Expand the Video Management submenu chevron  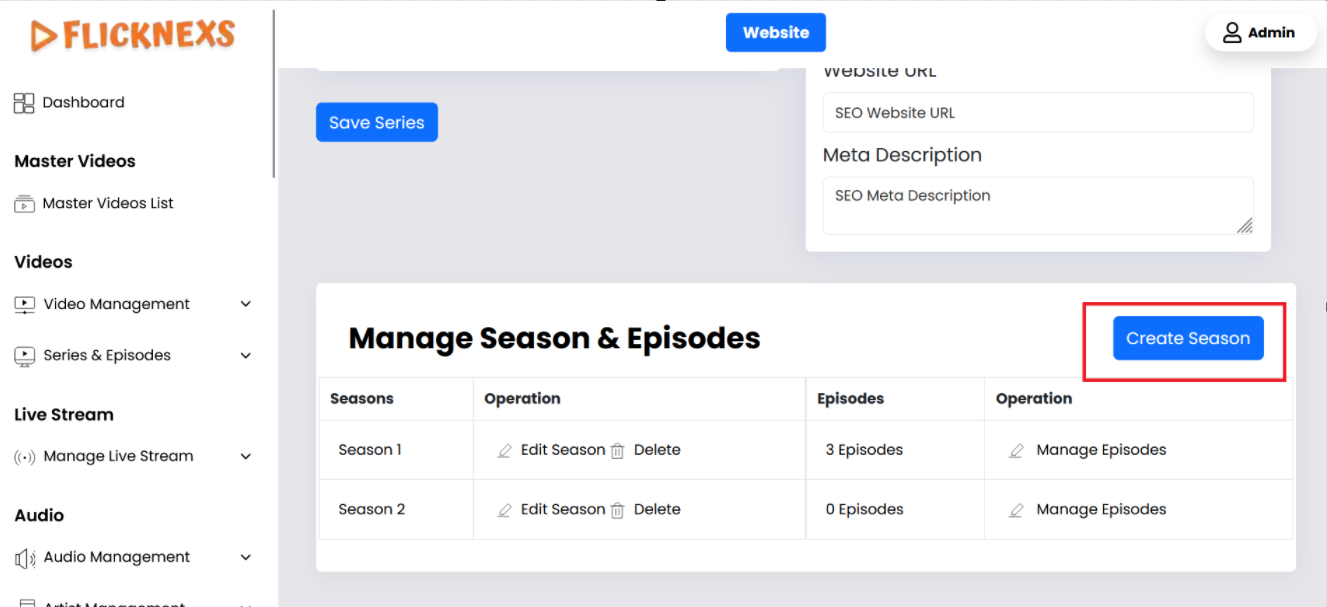(246, 305)
